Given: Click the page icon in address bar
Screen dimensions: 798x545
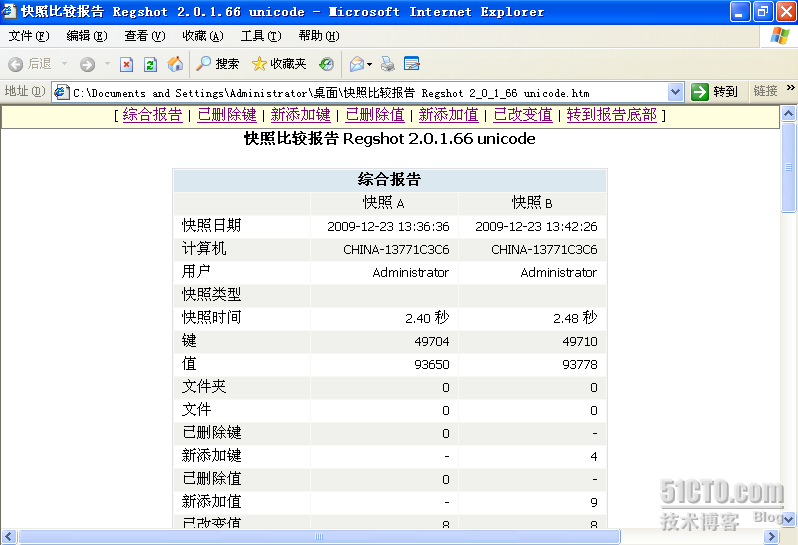Looking at the screenshot, I should point(62,93).
